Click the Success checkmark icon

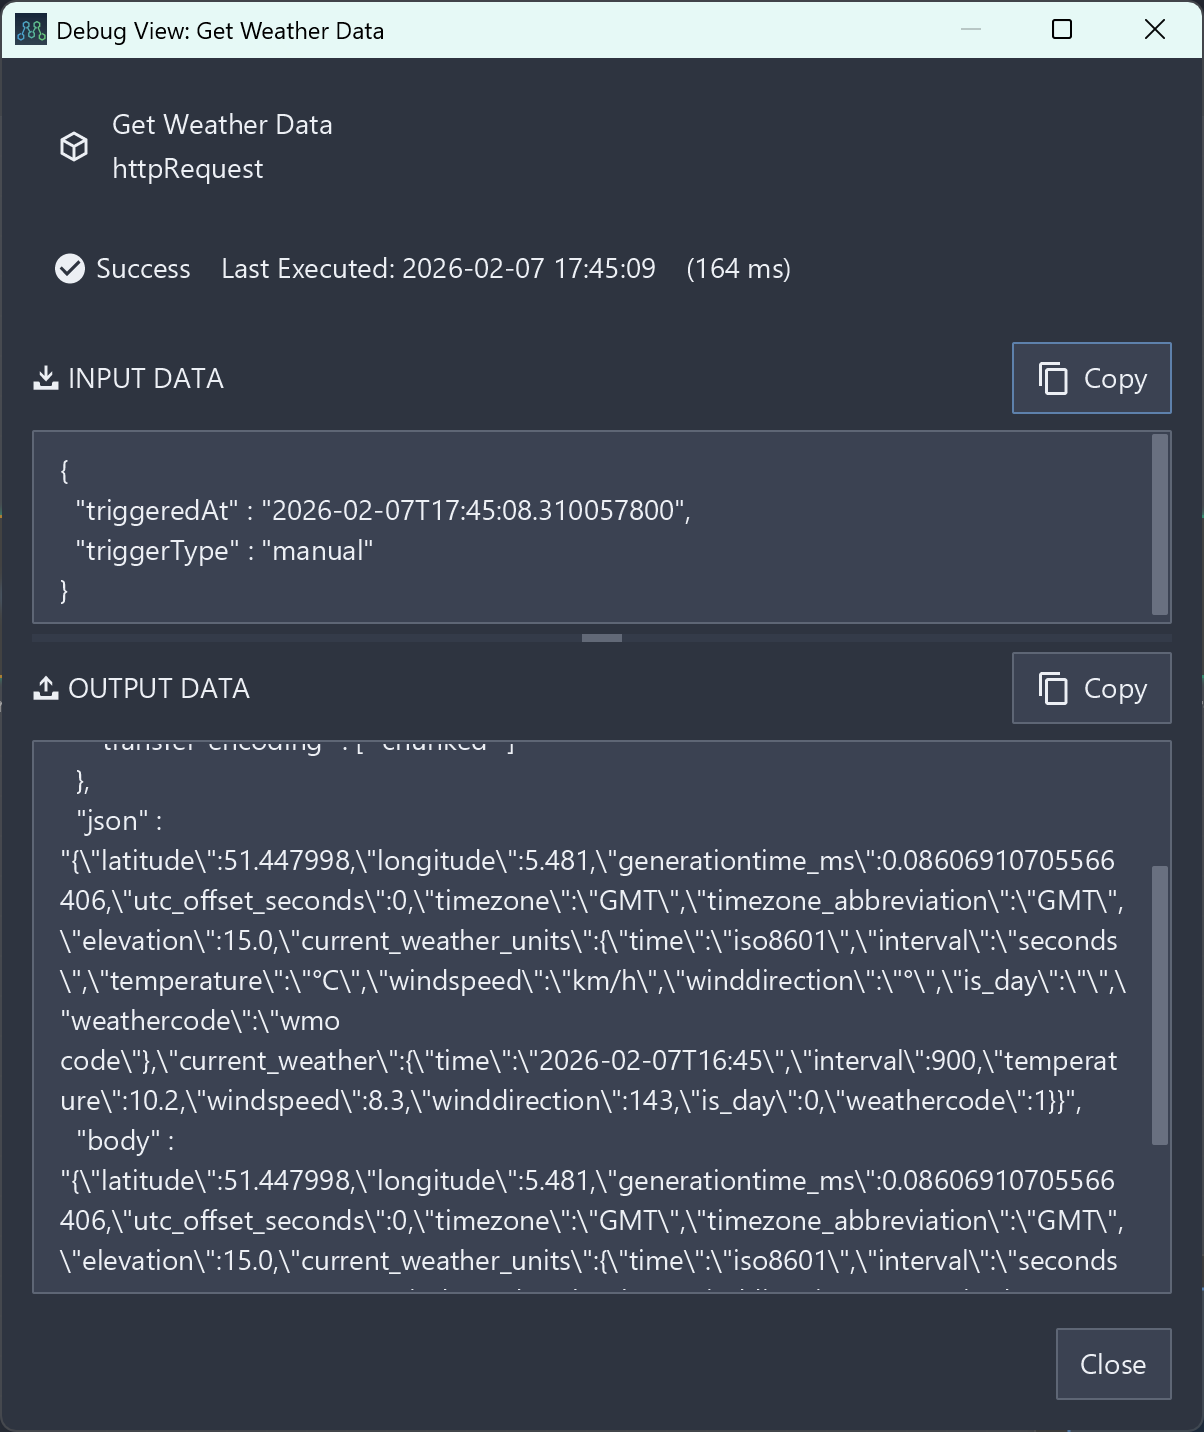(x=70, y=268)
